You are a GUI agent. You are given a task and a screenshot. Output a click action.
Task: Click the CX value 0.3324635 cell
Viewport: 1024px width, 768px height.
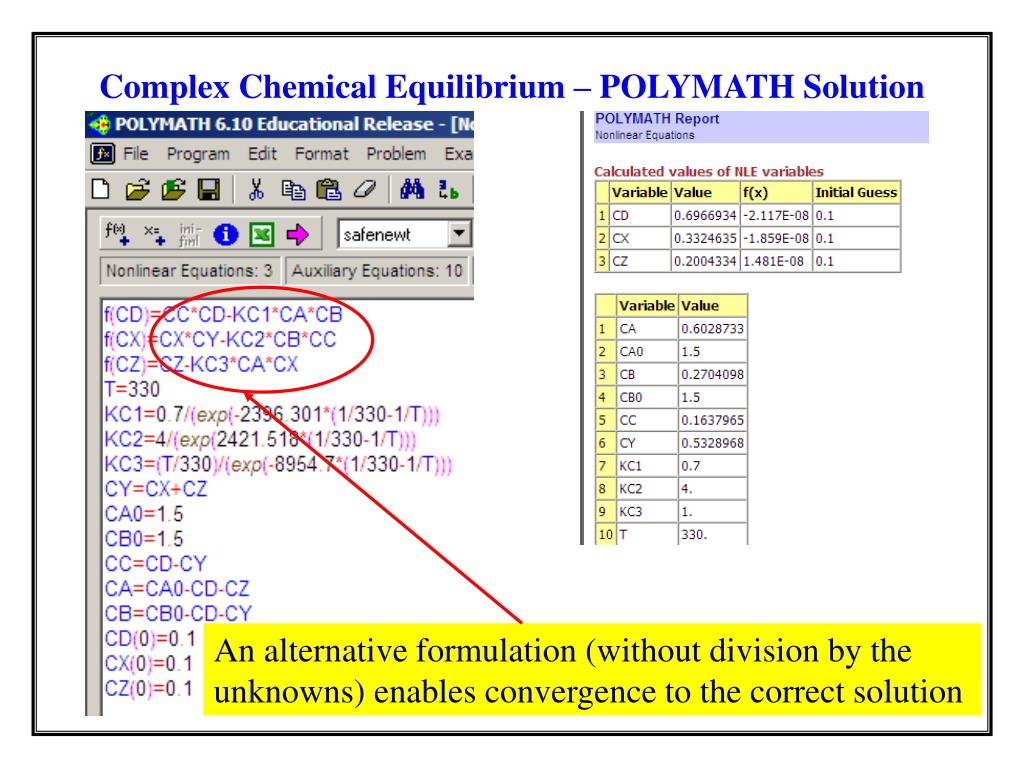[705, 238]
